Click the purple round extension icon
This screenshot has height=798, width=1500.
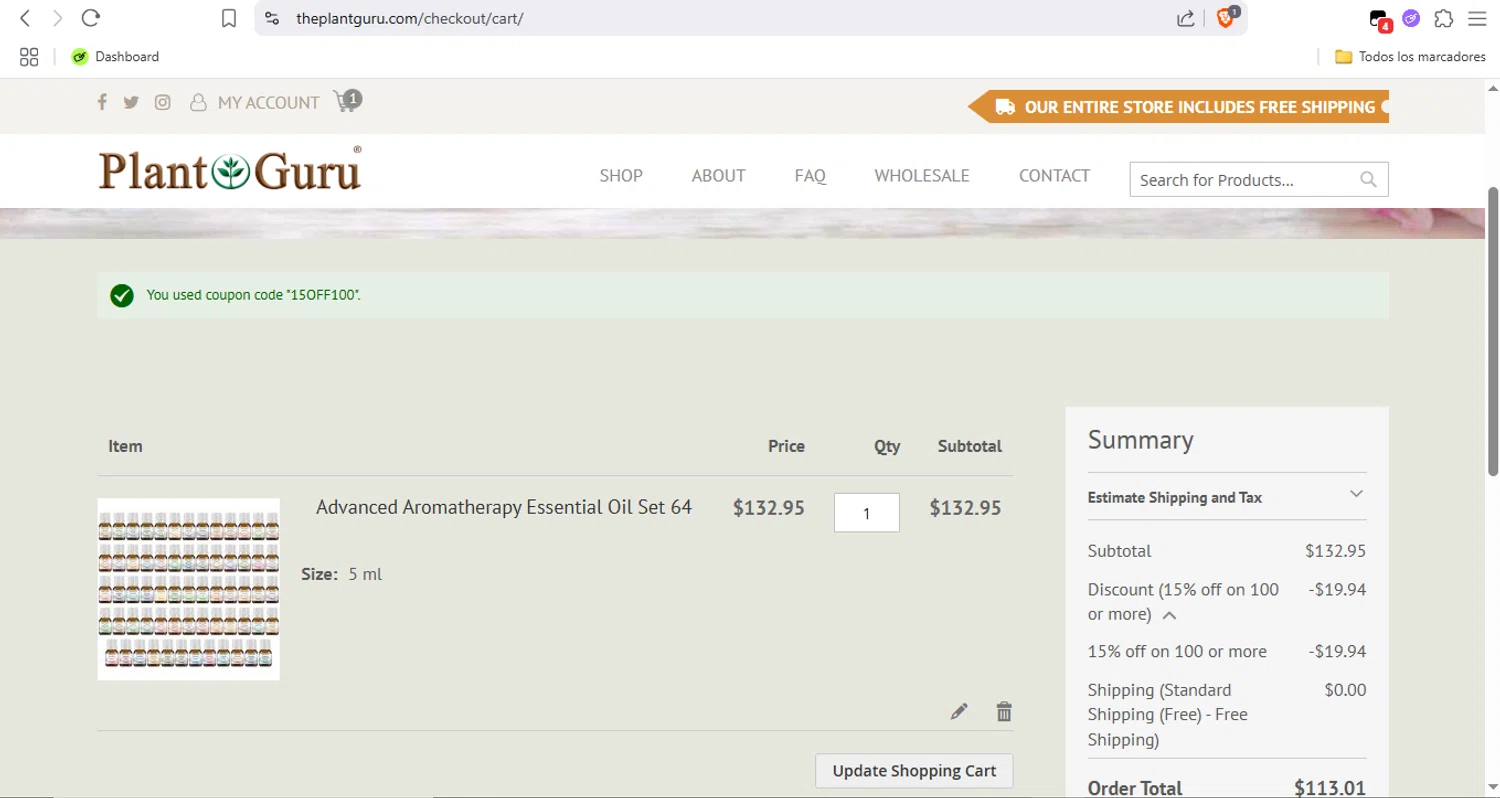pyautogui.click(x=1411, y=18)
